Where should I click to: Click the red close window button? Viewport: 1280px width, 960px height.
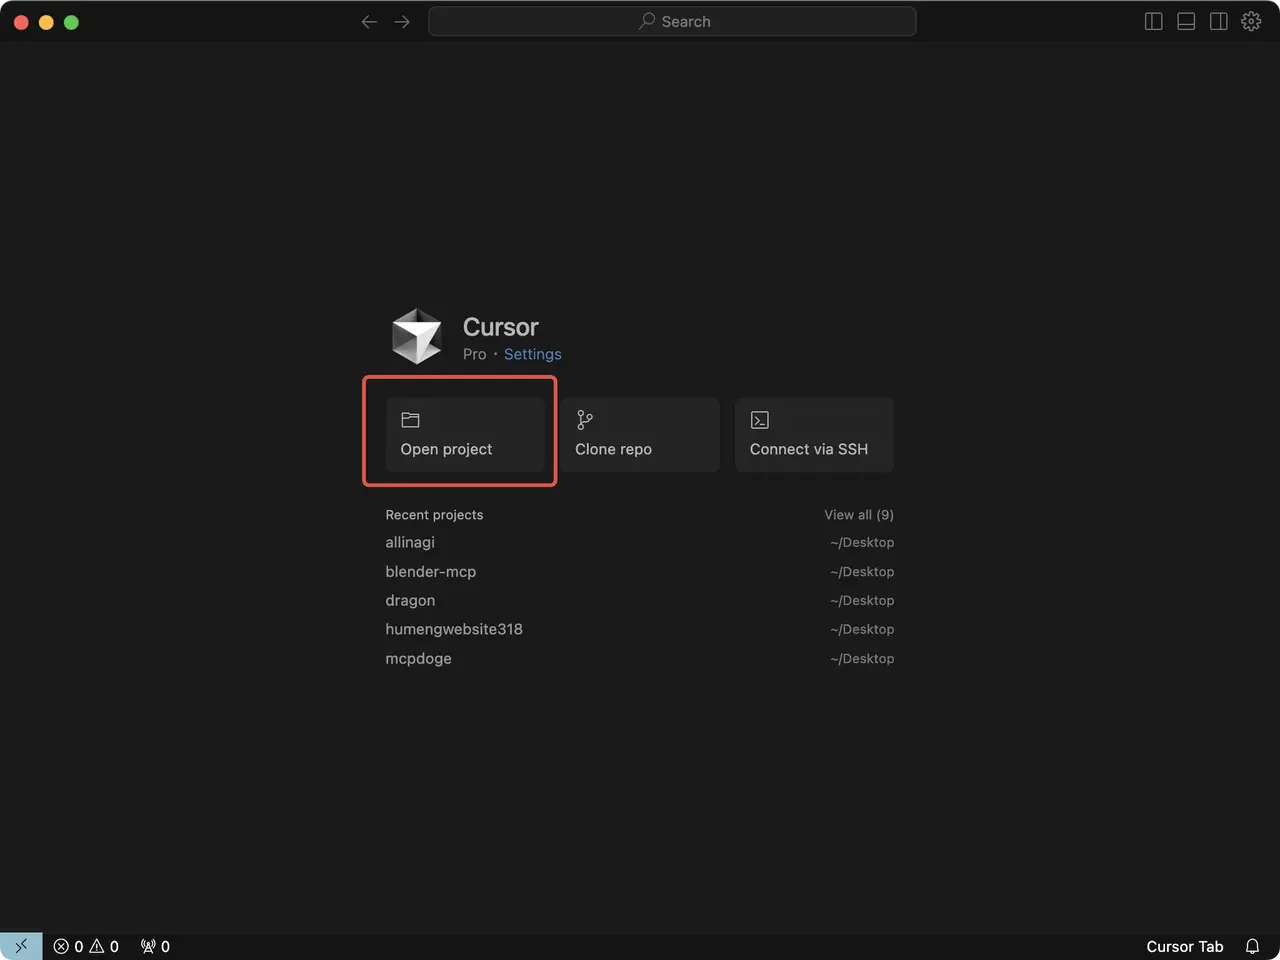[x=21, y=22]
